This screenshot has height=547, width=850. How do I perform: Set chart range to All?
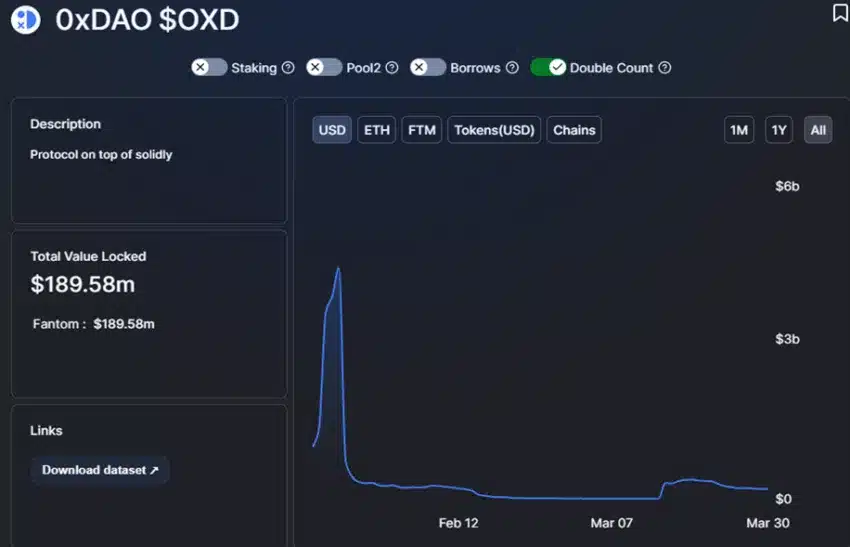[818, 130]
